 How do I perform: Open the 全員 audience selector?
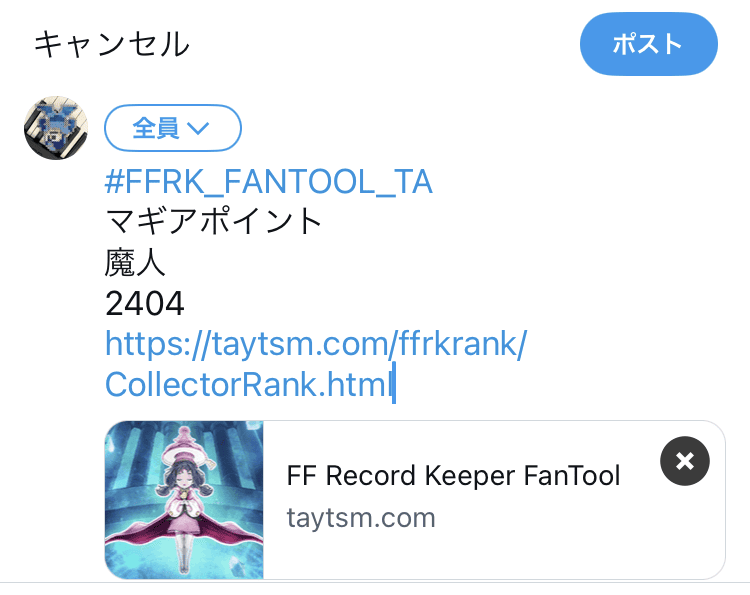[x=173, y=128]
